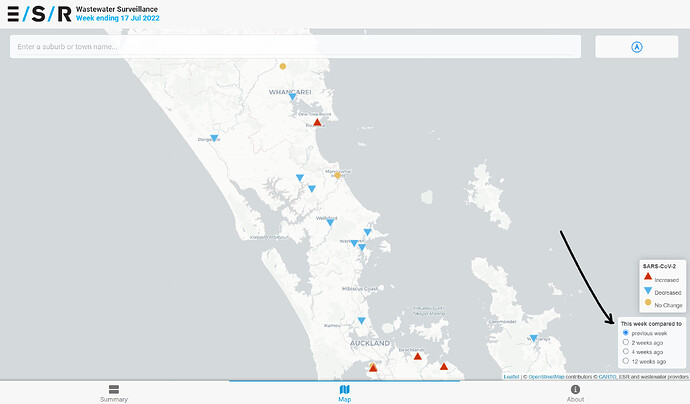This screenshot has height=404, width=690.
Task: Switch to the Map tab
Action: coord(344,392)
